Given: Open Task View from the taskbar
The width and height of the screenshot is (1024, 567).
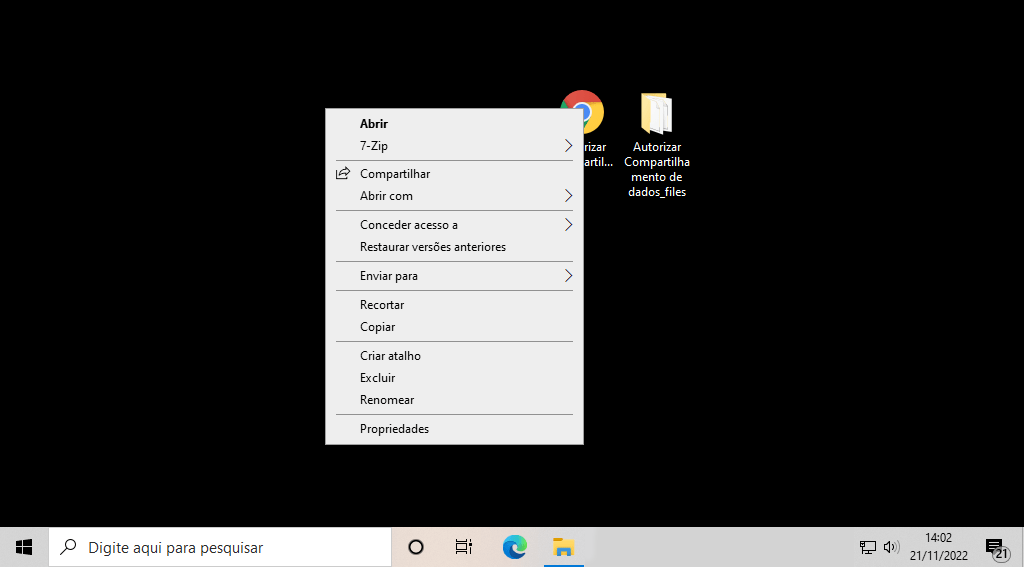Looking at the screenshot, I should [x=464, y=547].
